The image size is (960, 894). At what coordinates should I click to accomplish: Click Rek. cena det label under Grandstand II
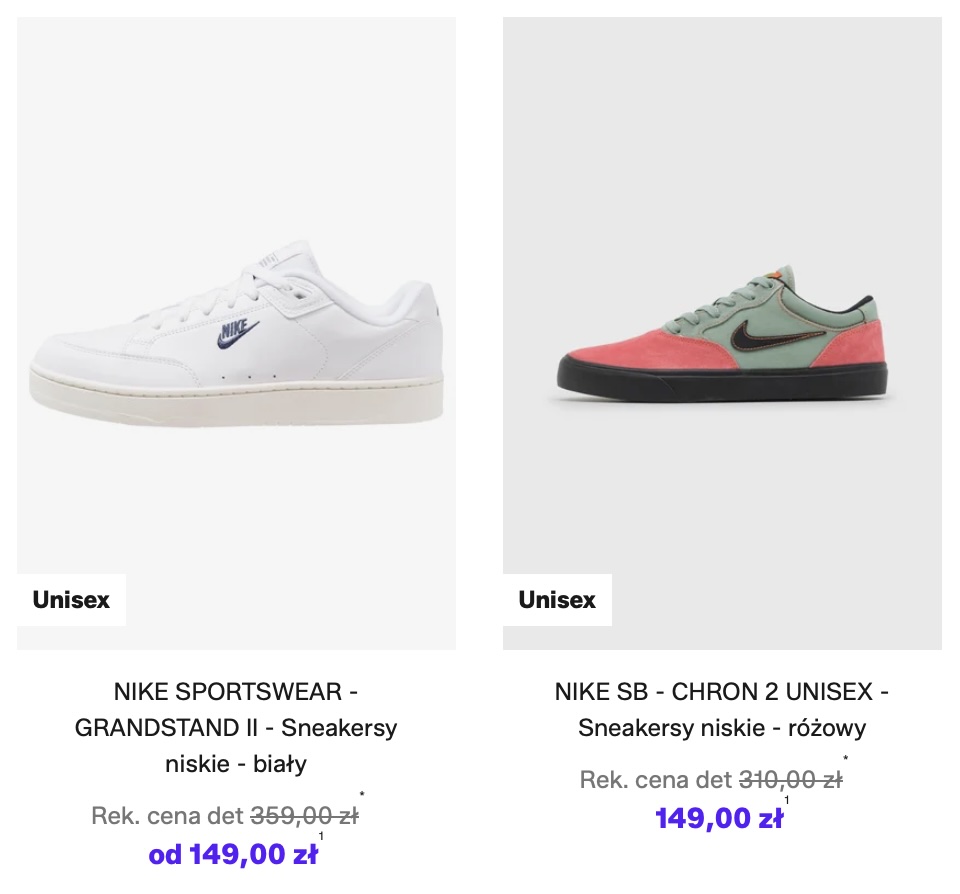167,816
